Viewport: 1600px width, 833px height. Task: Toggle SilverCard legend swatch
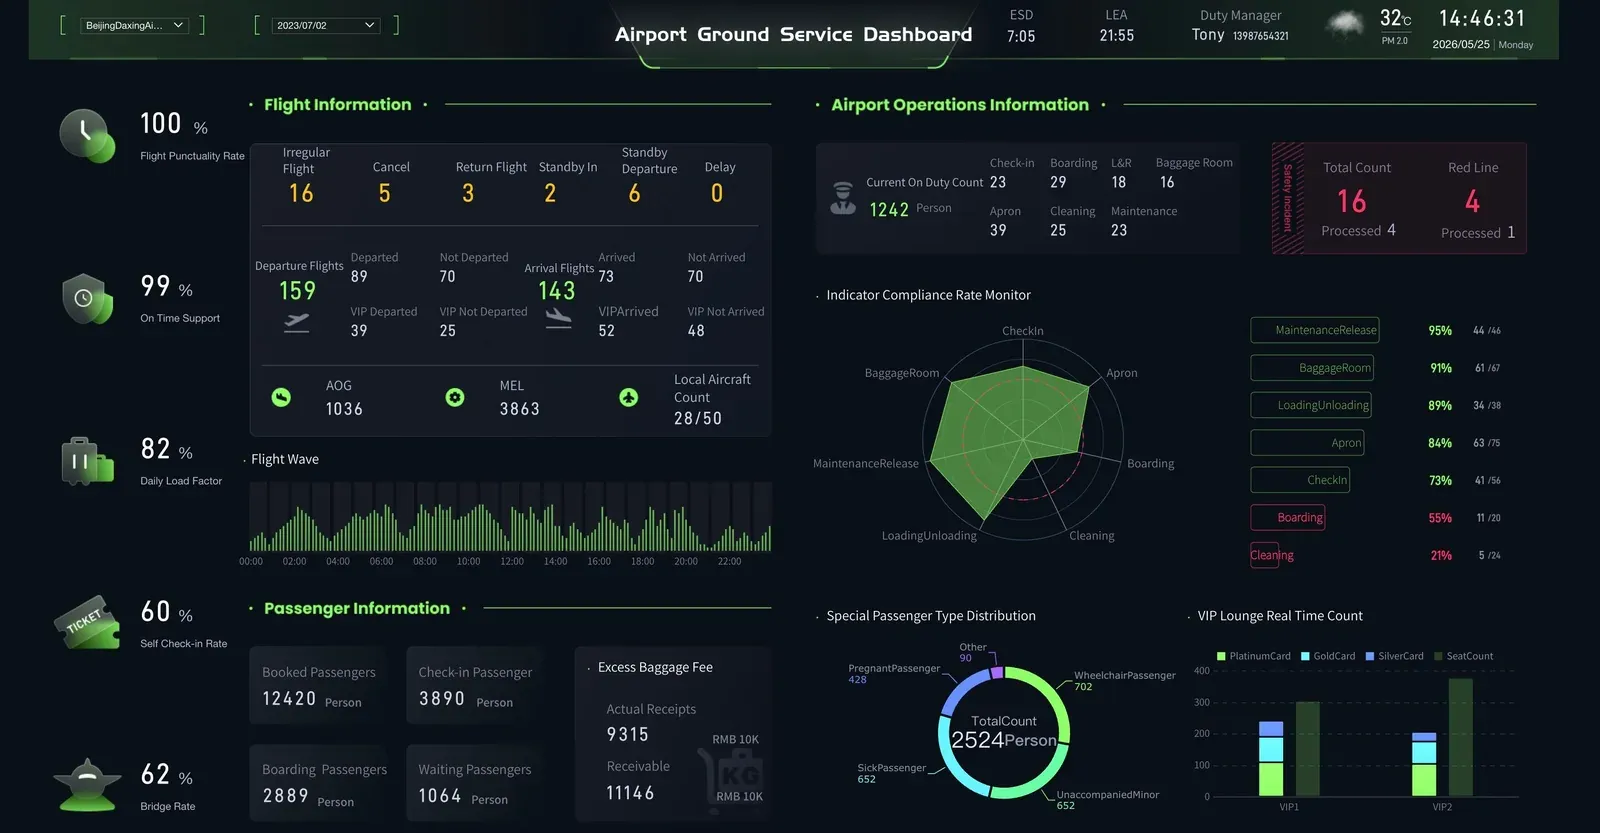(x=1370, y=657)
